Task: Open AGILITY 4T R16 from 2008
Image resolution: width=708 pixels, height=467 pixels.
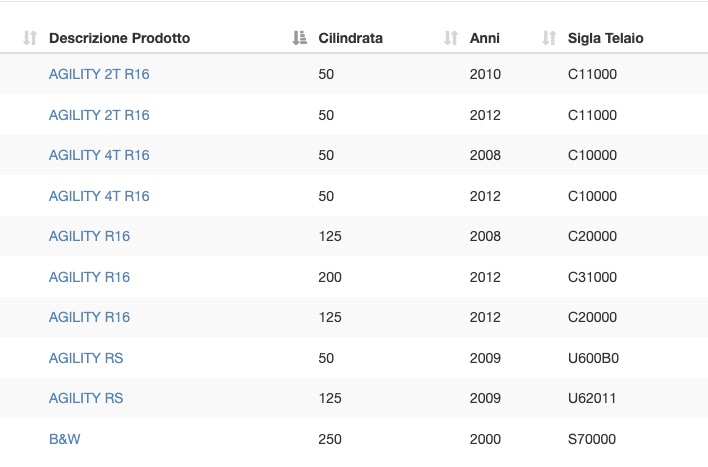Action: (x=99, y=155)
